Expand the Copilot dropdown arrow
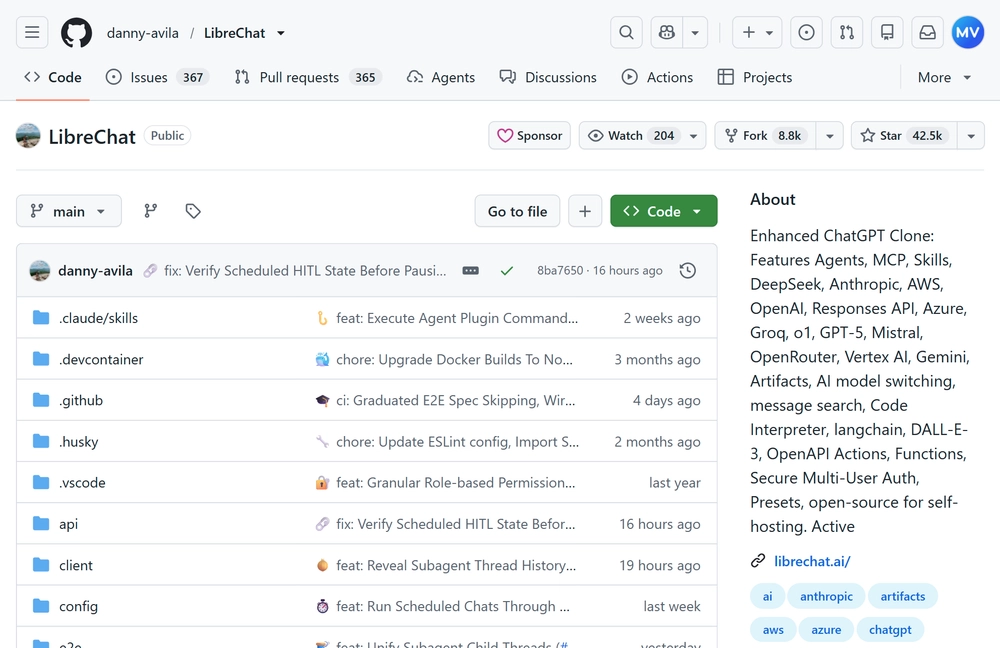This screenshot has height=648, width=1000. pos(695,33)
